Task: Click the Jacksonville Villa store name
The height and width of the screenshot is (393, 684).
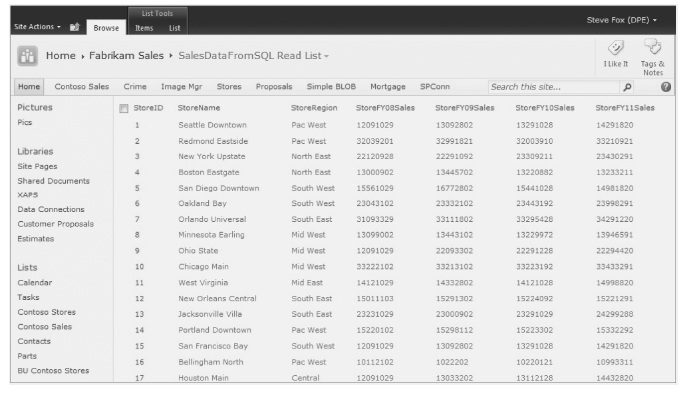Action: tap(210, 314)
